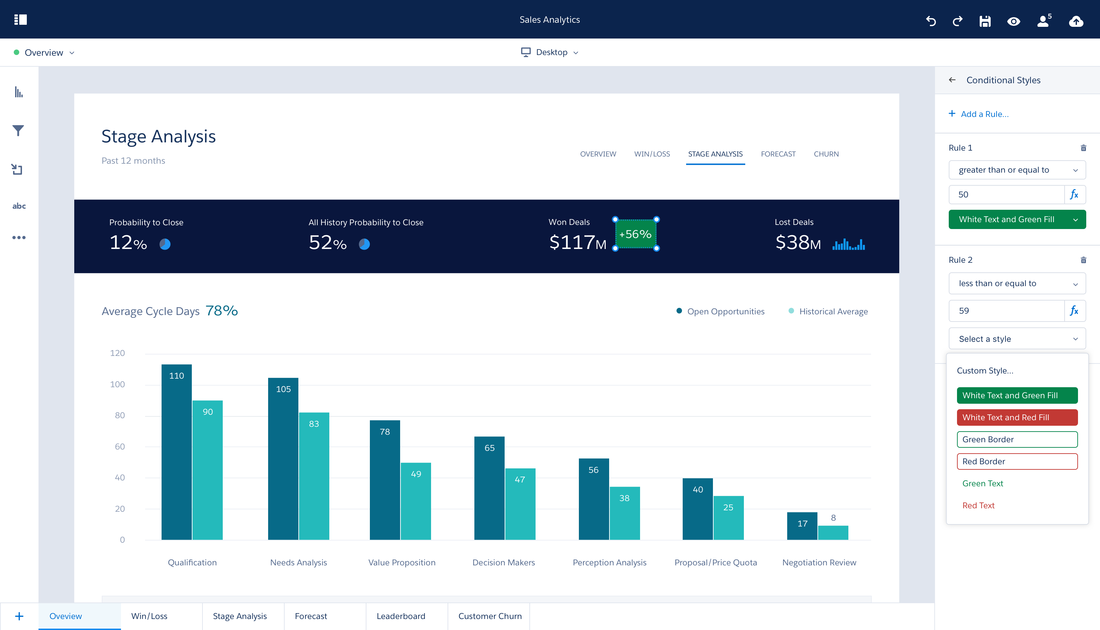Click Rule 2 value field containing 59
Viewport: 1100px width, 630px height.
click(1006, 311)
